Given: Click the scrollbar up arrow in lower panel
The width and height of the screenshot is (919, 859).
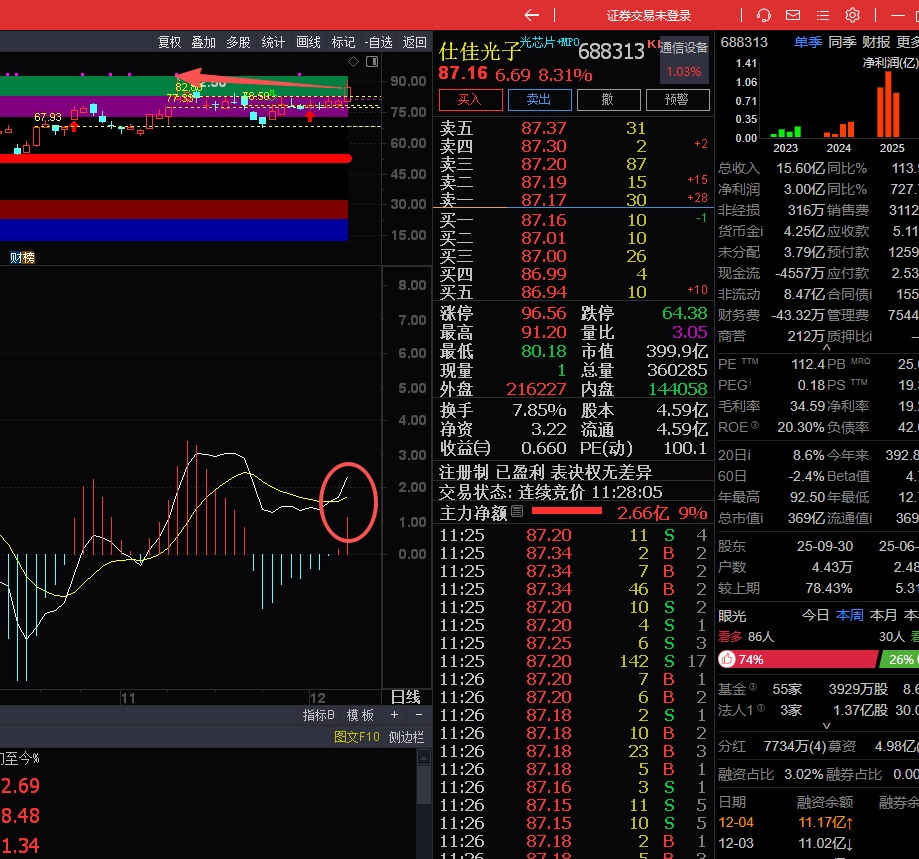Looking at the screenshot, I should click(x=424, y=758).
